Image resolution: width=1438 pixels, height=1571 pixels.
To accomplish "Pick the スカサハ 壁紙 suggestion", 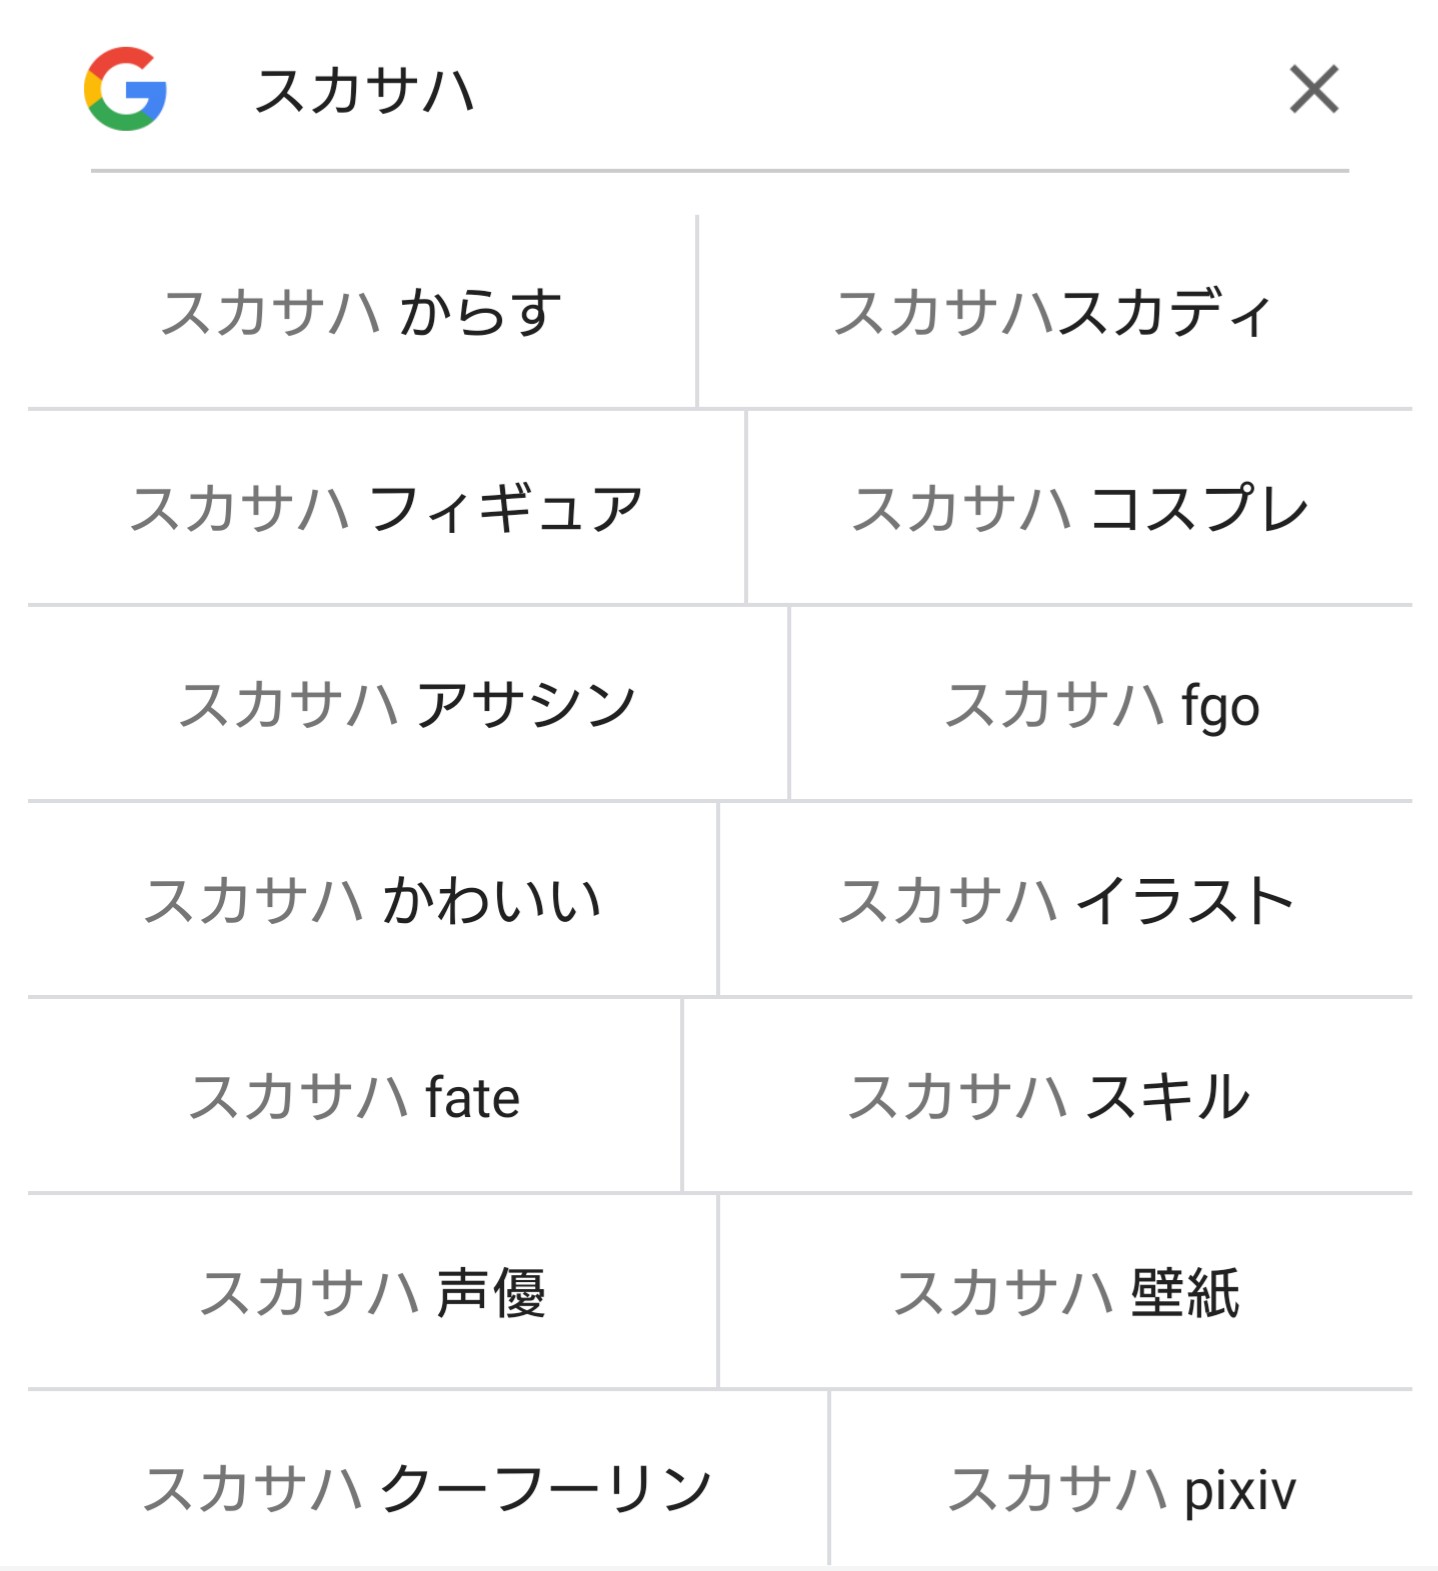I will [1065, 1292].
